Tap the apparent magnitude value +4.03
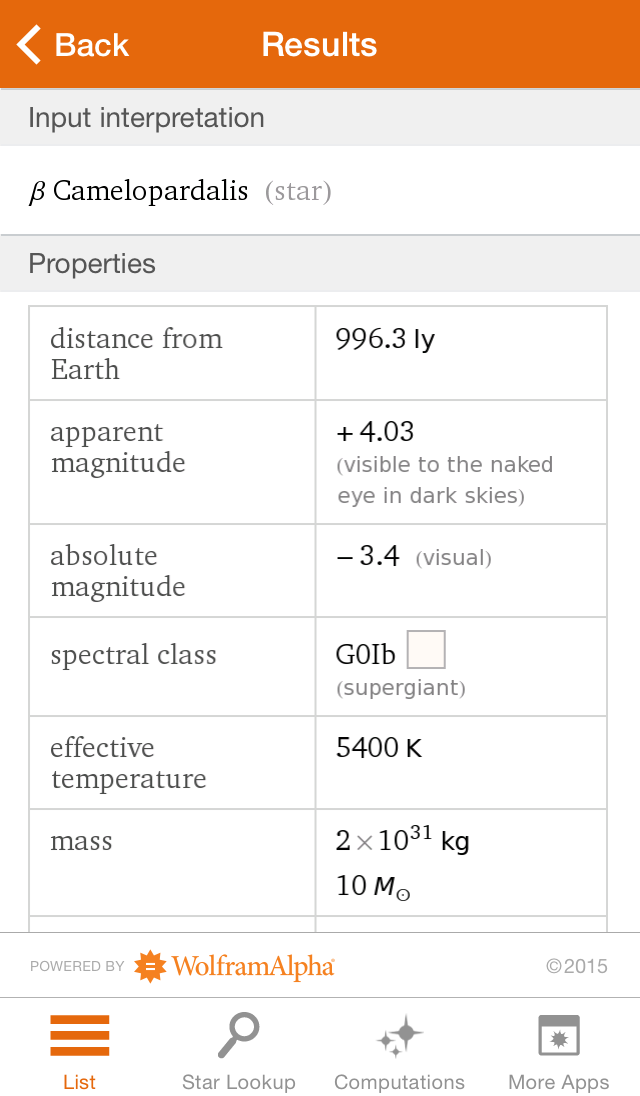The height and width of the screenshot is (1096, 640). [x=376, y=432]
